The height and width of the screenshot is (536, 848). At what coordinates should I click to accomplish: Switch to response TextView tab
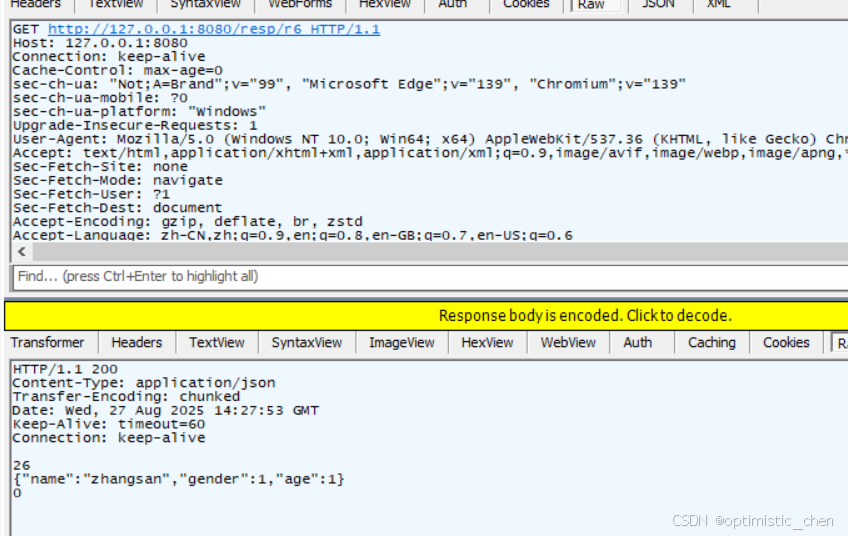[217, 343]
